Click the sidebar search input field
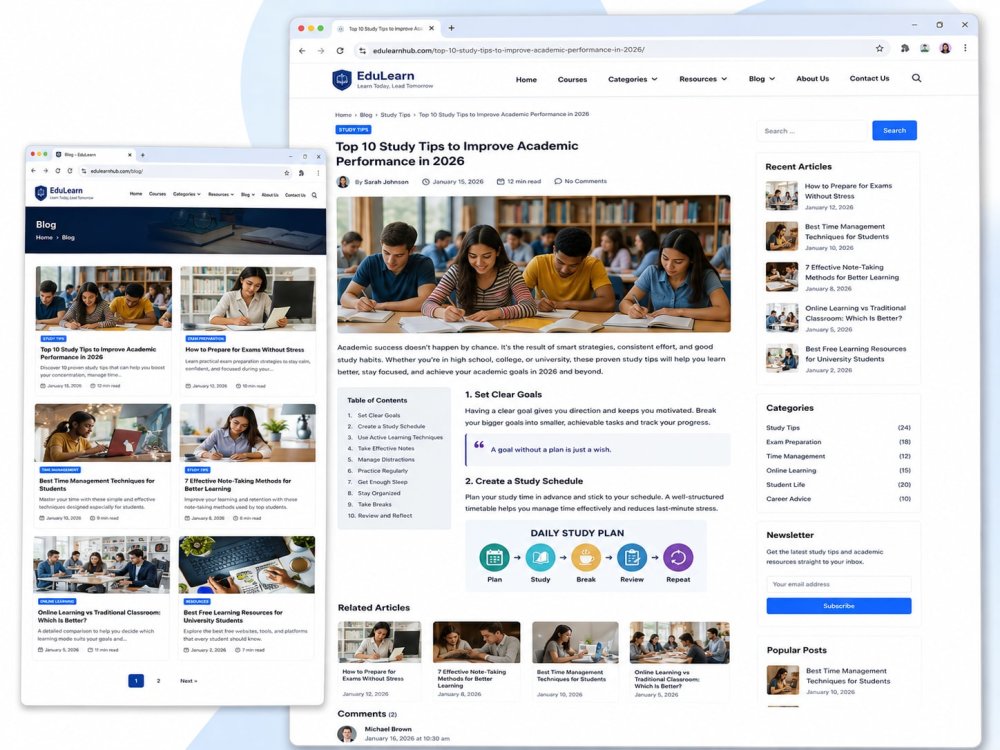1000x750 pixels. click(x=814, y=131)
